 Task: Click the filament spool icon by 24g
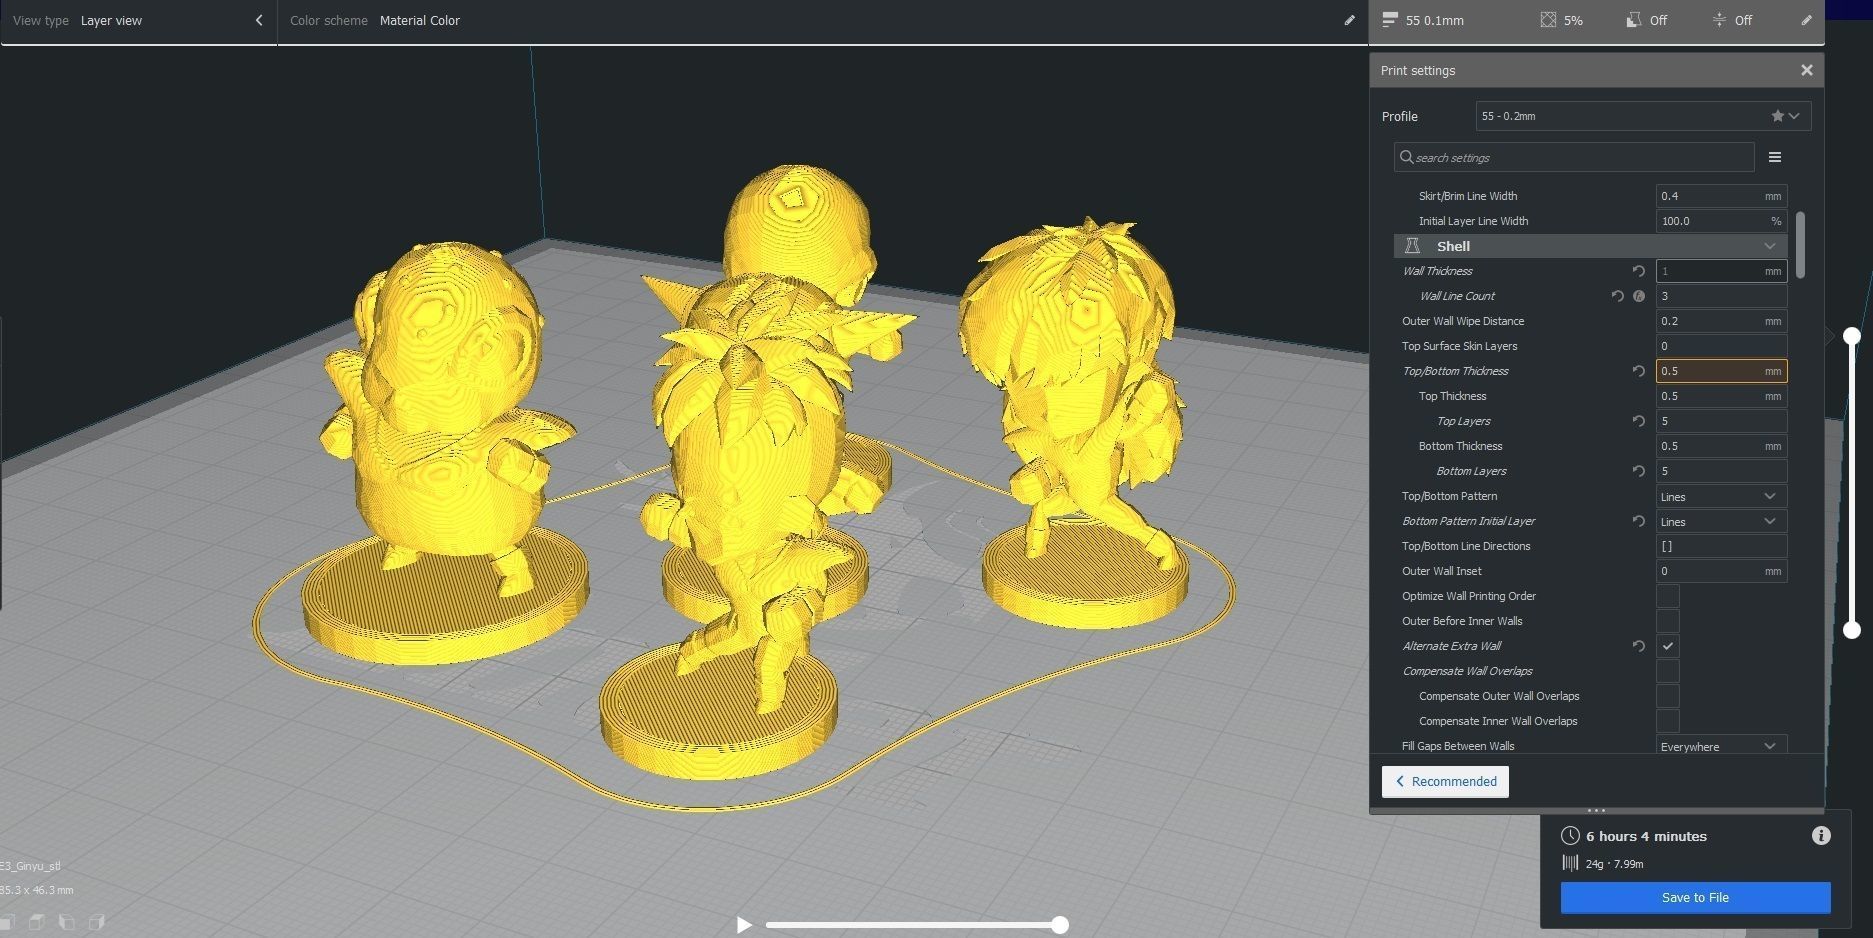[1570, 863]
